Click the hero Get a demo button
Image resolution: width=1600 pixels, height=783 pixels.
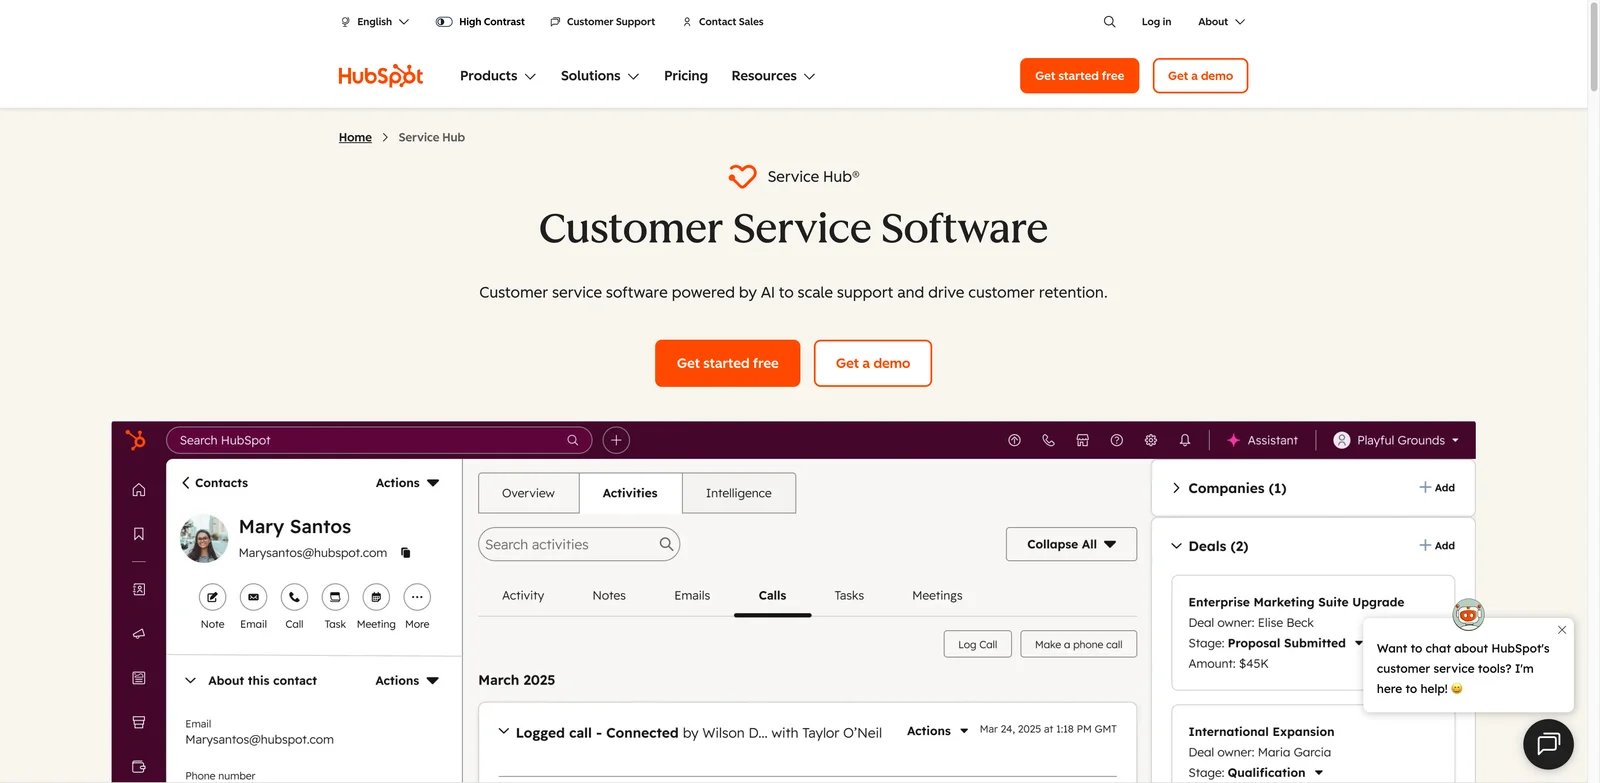pos(873,363)
